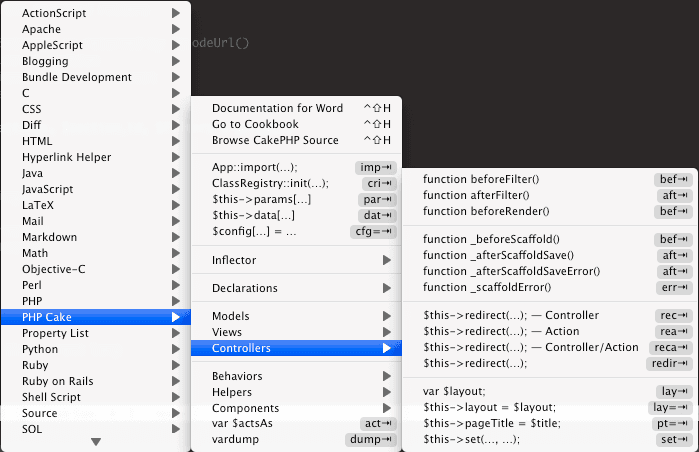This screenshot has width=699, height=452.
Task: Insert redirect snippet for Action only
Action: pyautogui.click(x=550, y=332)
